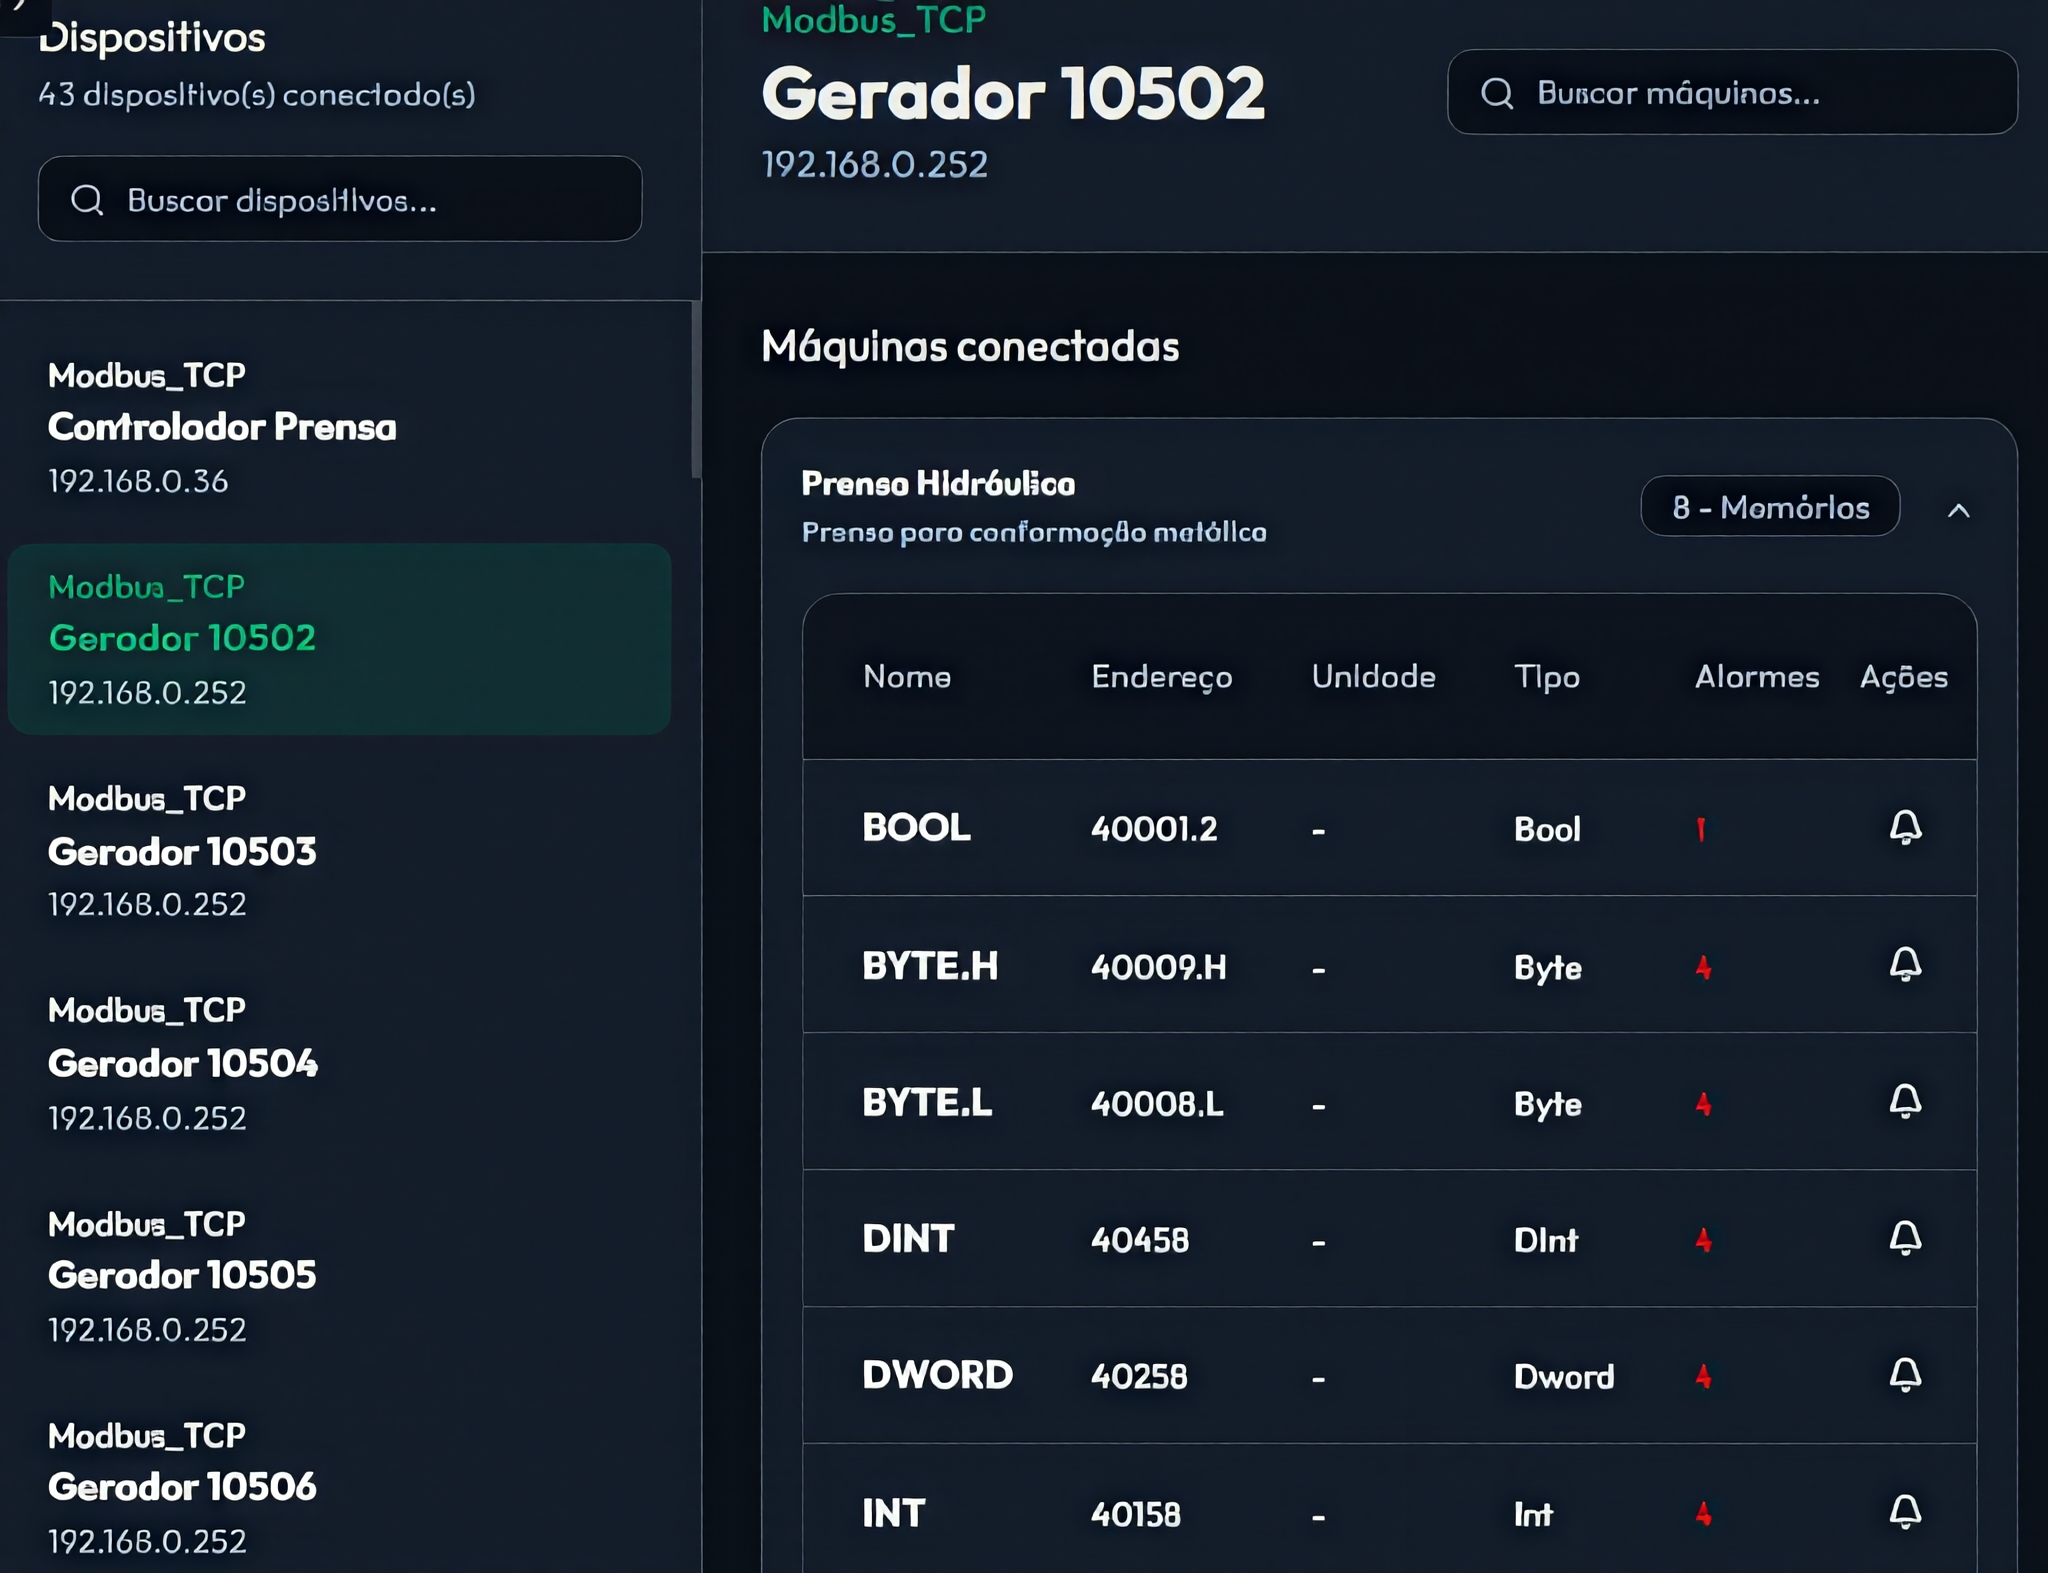Click the header IP 192.168.0.252
Viewport: 2048px width, 1573px height.
[875, 164]
